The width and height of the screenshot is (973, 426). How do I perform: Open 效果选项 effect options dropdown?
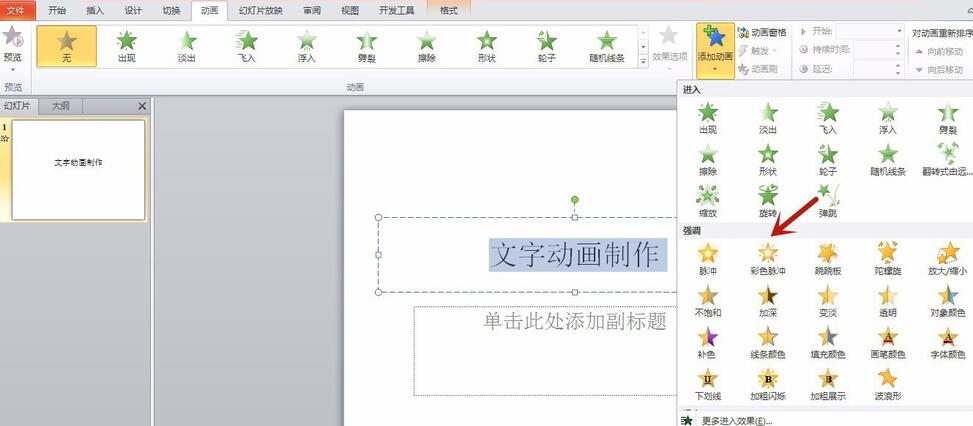coord(670,48)
